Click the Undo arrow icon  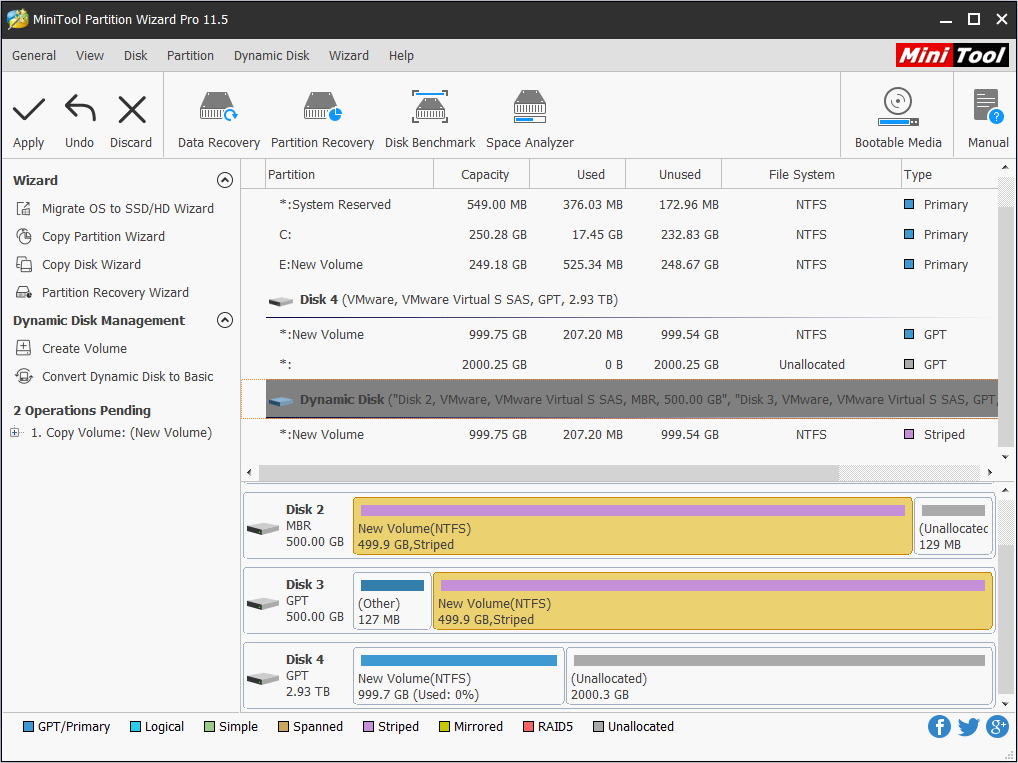pos(80,108)
